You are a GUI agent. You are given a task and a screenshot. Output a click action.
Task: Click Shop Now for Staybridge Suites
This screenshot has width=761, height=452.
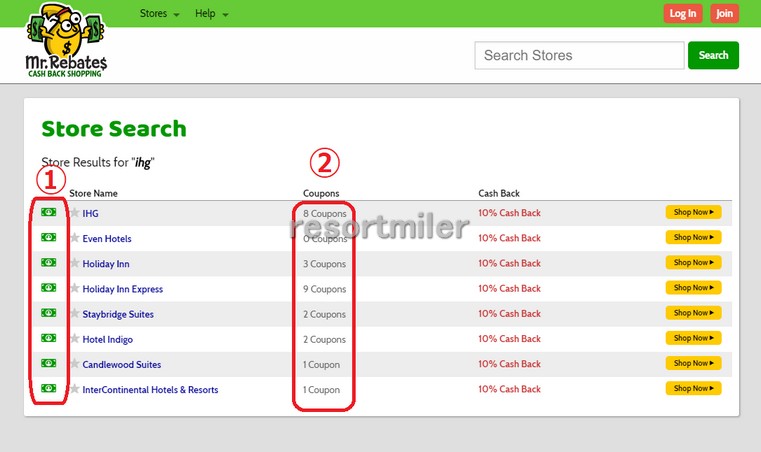click(693, 313)
